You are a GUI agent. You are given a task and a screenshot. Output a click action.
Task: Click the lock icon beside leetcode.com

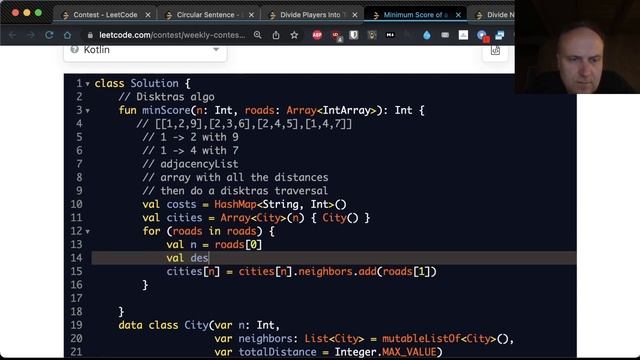90,35
